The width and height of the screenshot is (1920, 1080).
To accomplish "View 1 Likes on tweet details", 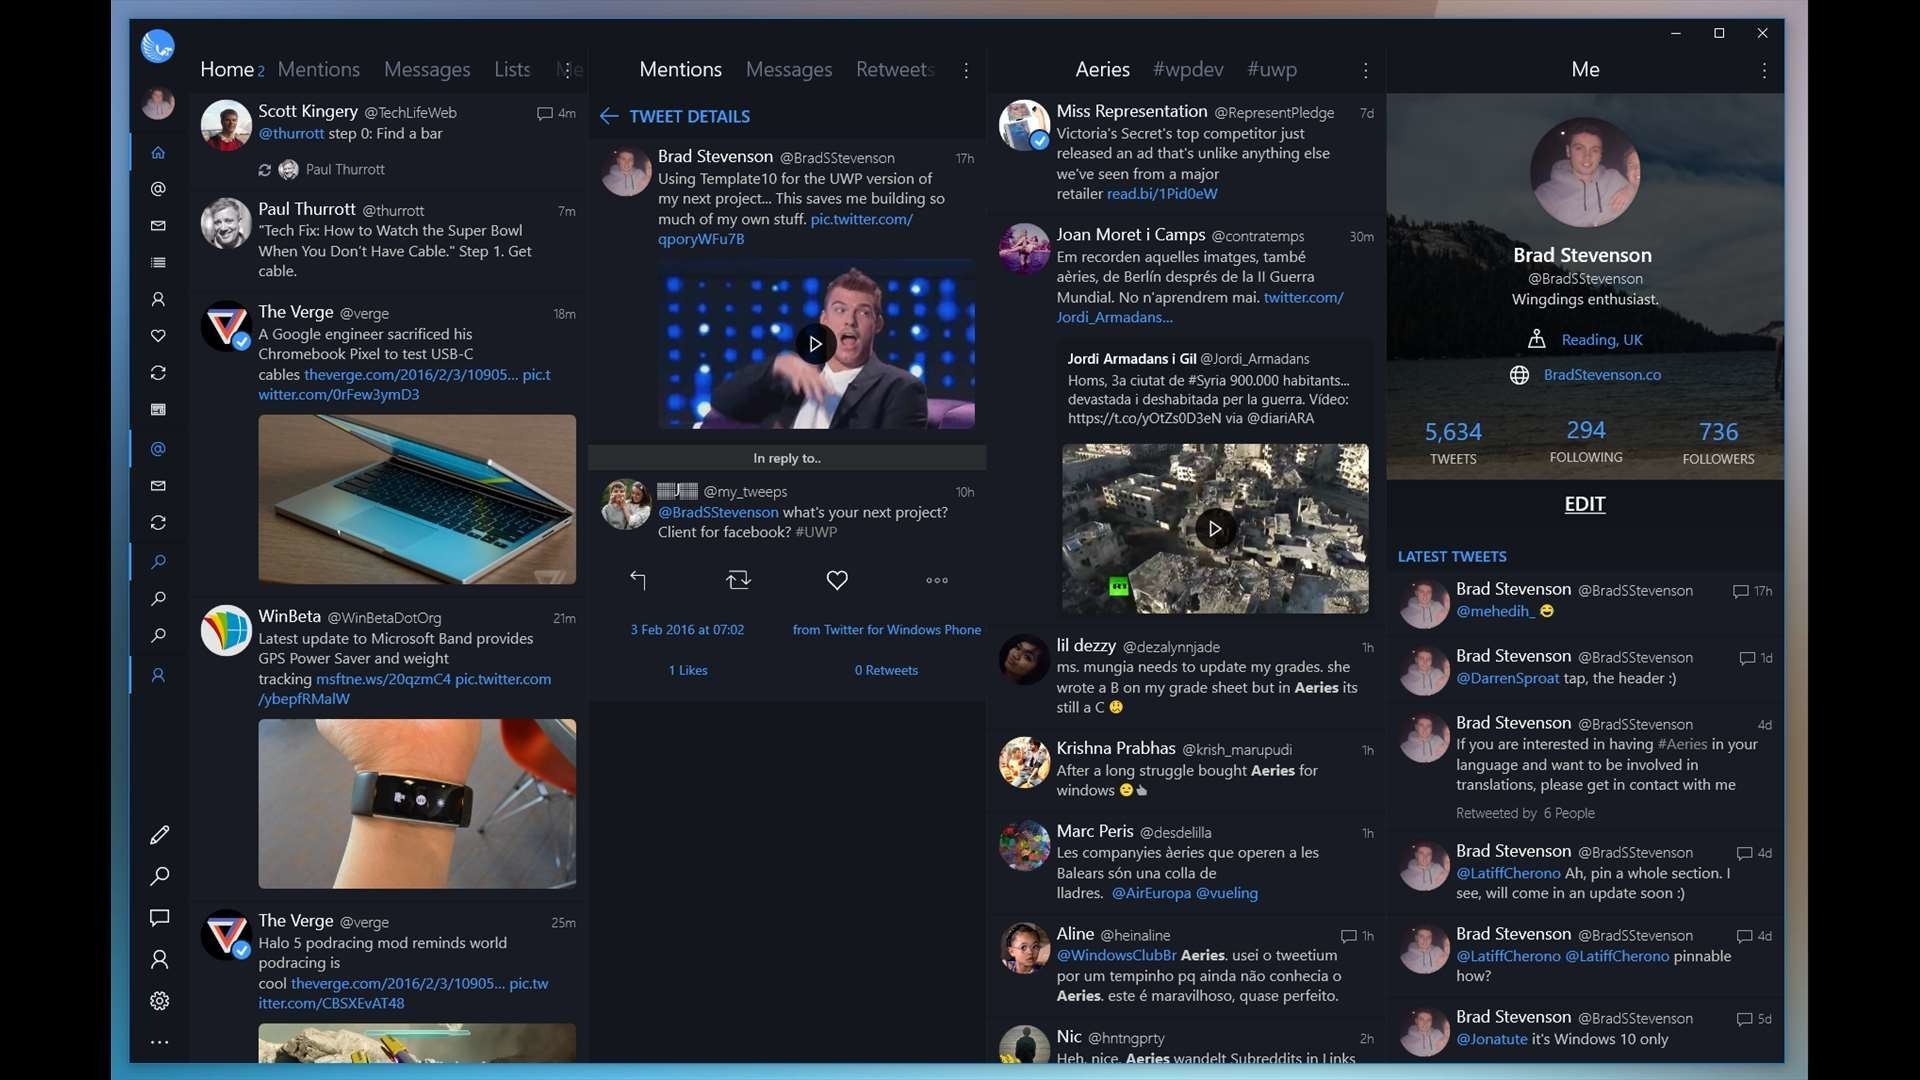I will [688, 670].
